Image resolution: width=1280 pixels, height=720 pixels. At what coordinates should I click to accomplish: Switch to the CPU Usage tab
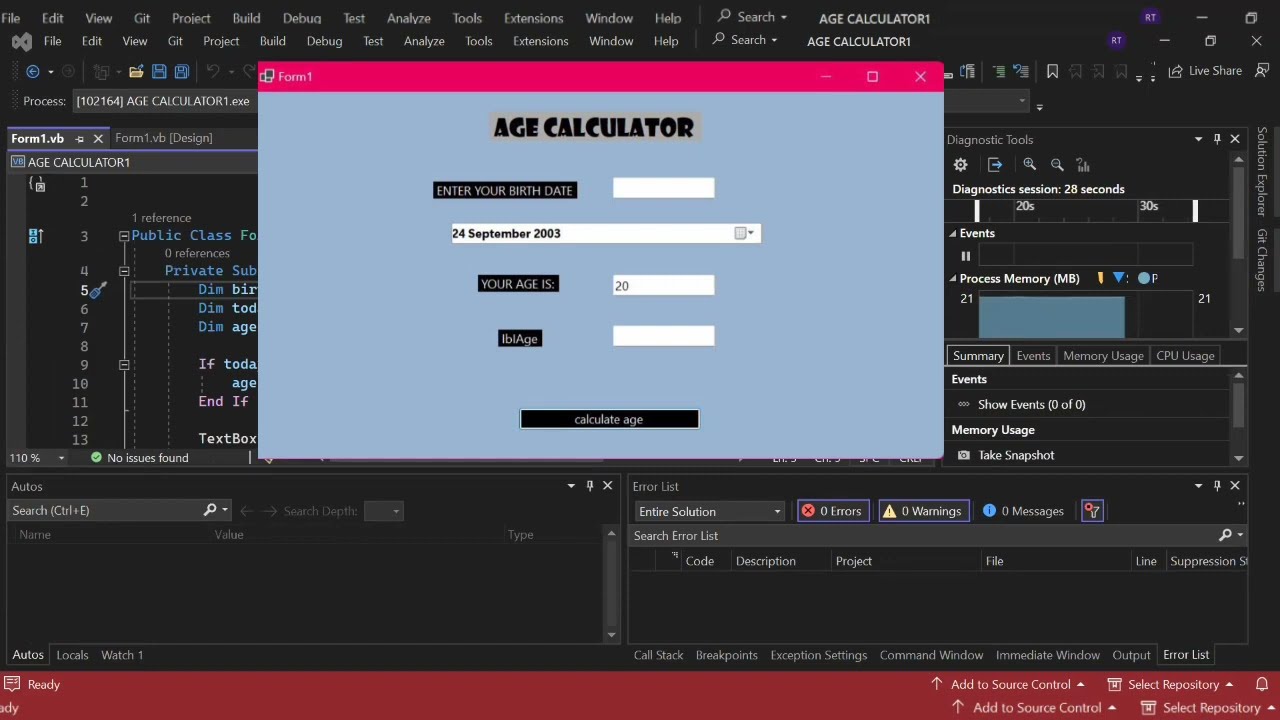point(1185,356)
